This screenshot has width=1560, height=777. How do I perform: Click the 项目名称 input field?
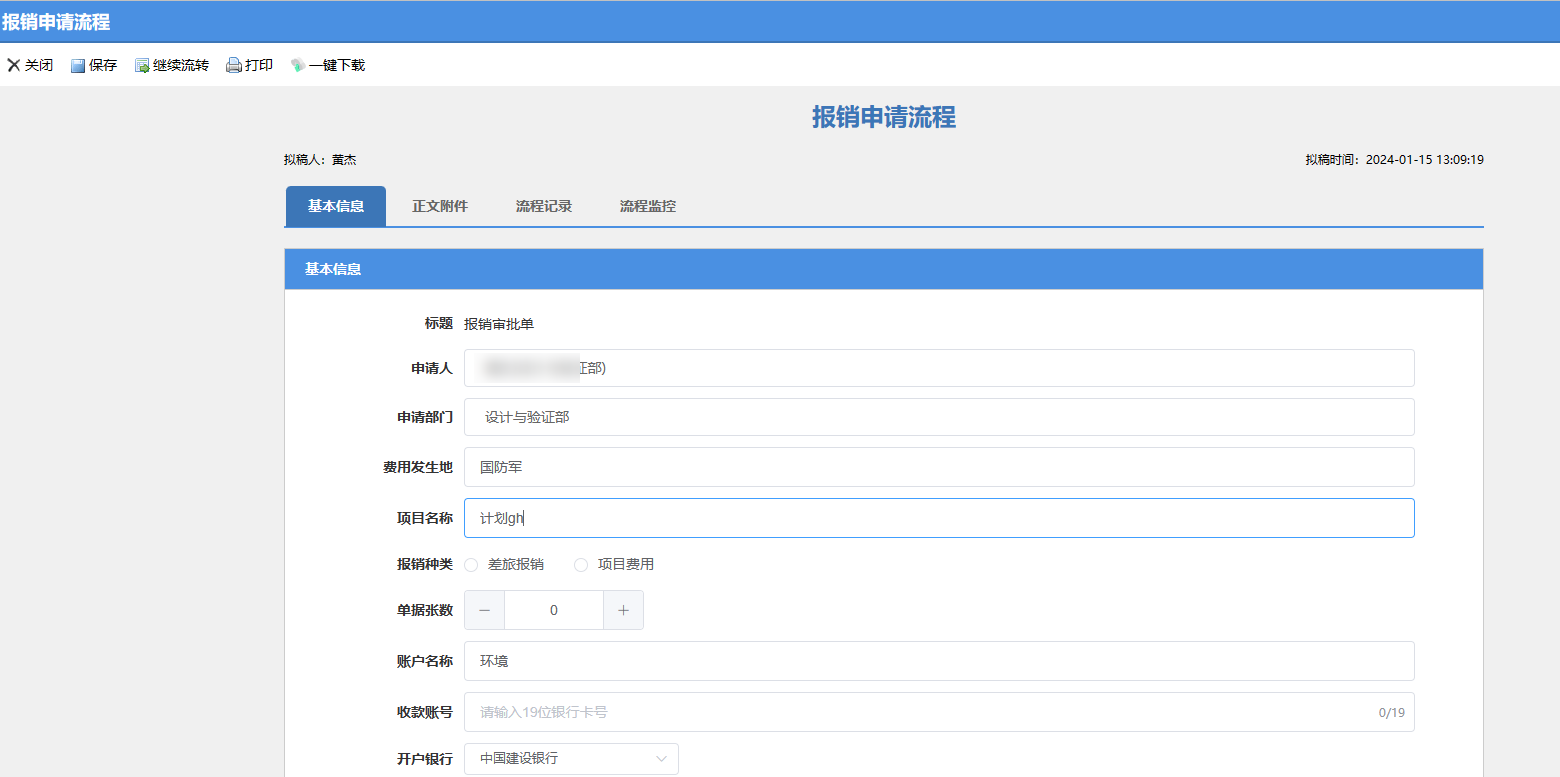point(938,518)
